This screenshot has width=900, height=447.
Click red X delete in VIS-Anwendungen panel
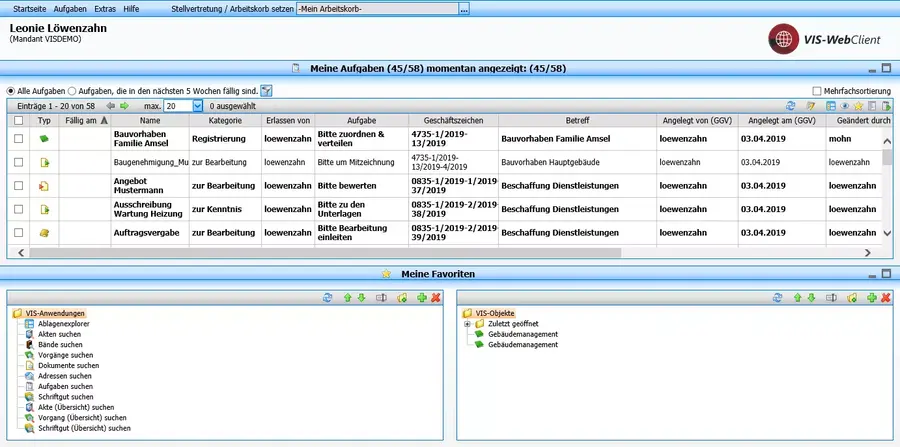[x=436, y=298]
